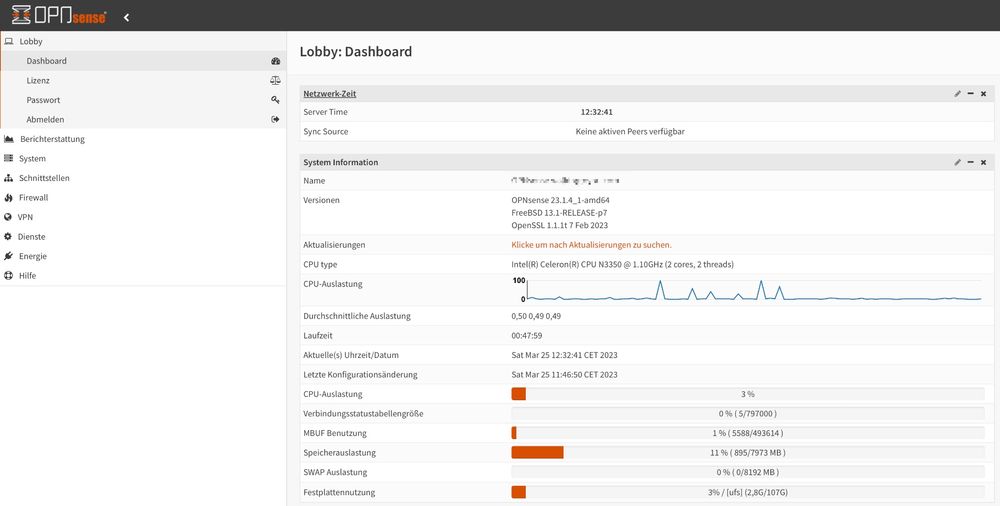Click the Netzwerk-Zeit widget title link
The image size is (1000, 506).
[x=330, y=94]
